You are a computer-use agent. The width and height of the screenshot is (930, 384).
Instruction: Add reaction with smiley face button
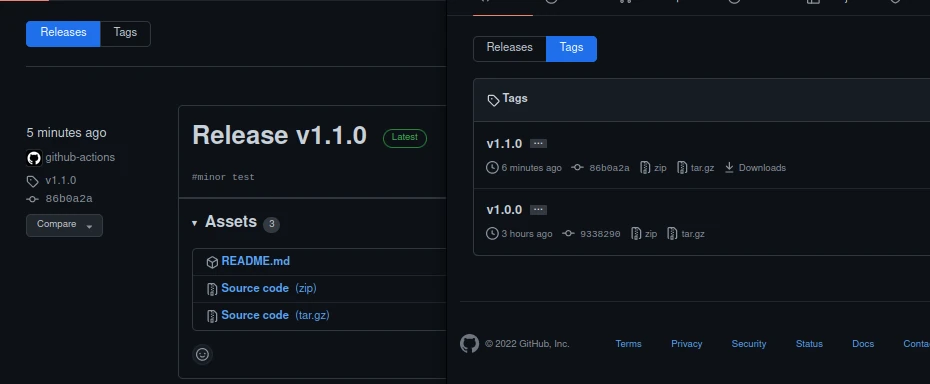pyautogui.click(x=202, y=354)
